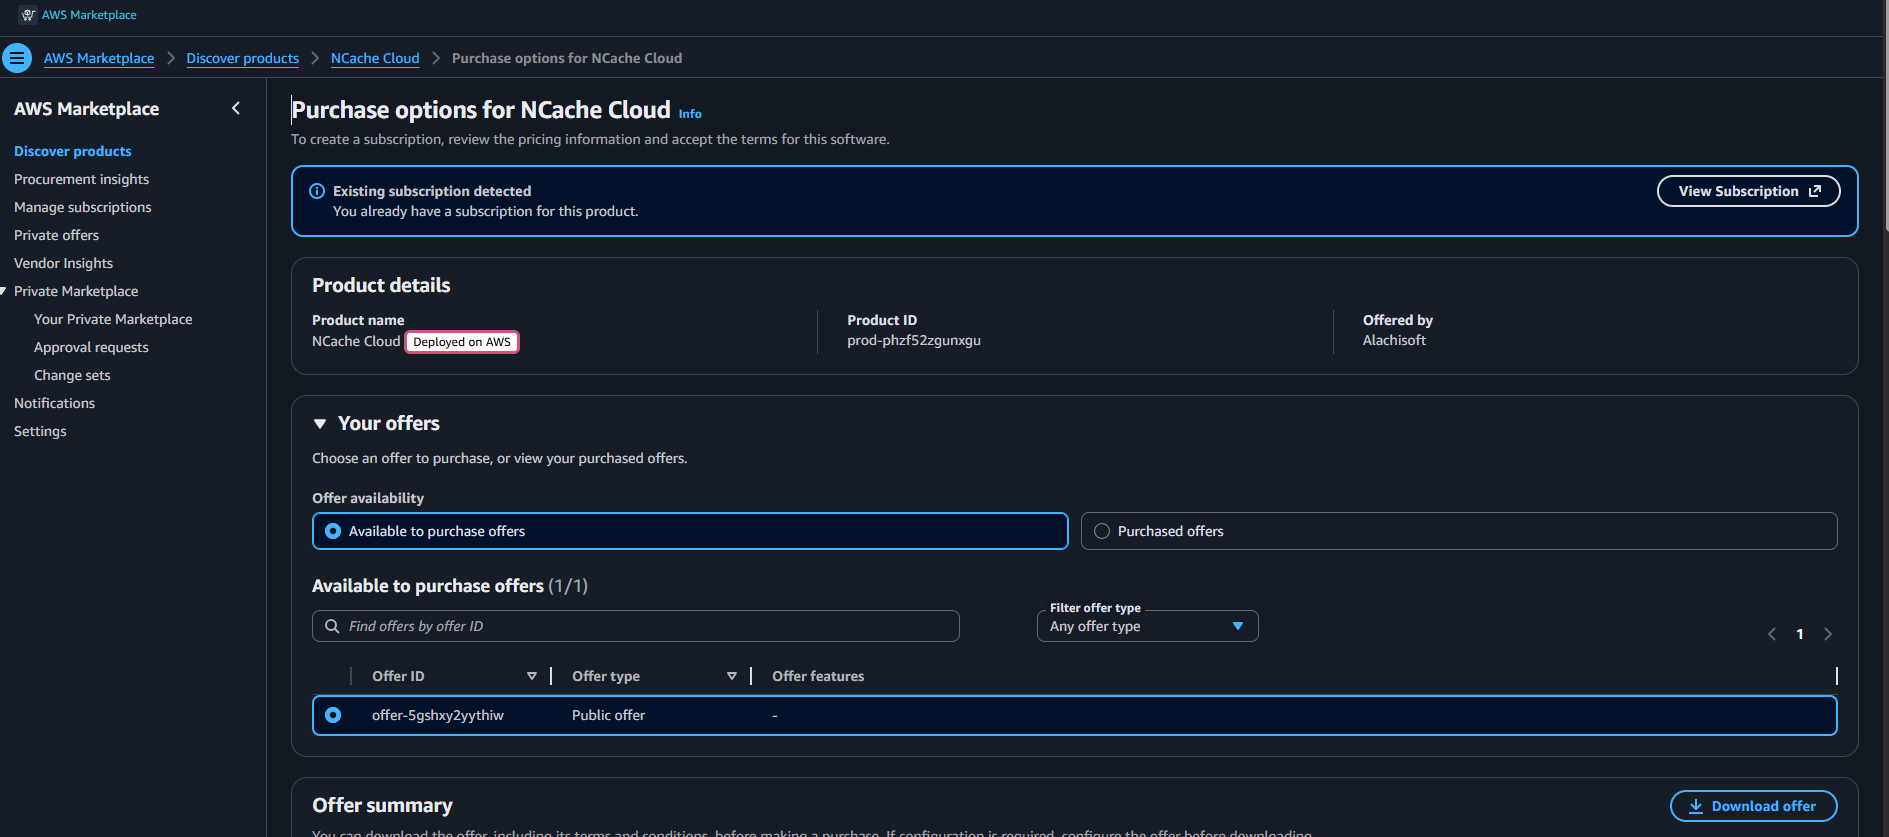Collapse the Your offers section
This screenshot has height=837, width=1889.
(x=320, y=424)
